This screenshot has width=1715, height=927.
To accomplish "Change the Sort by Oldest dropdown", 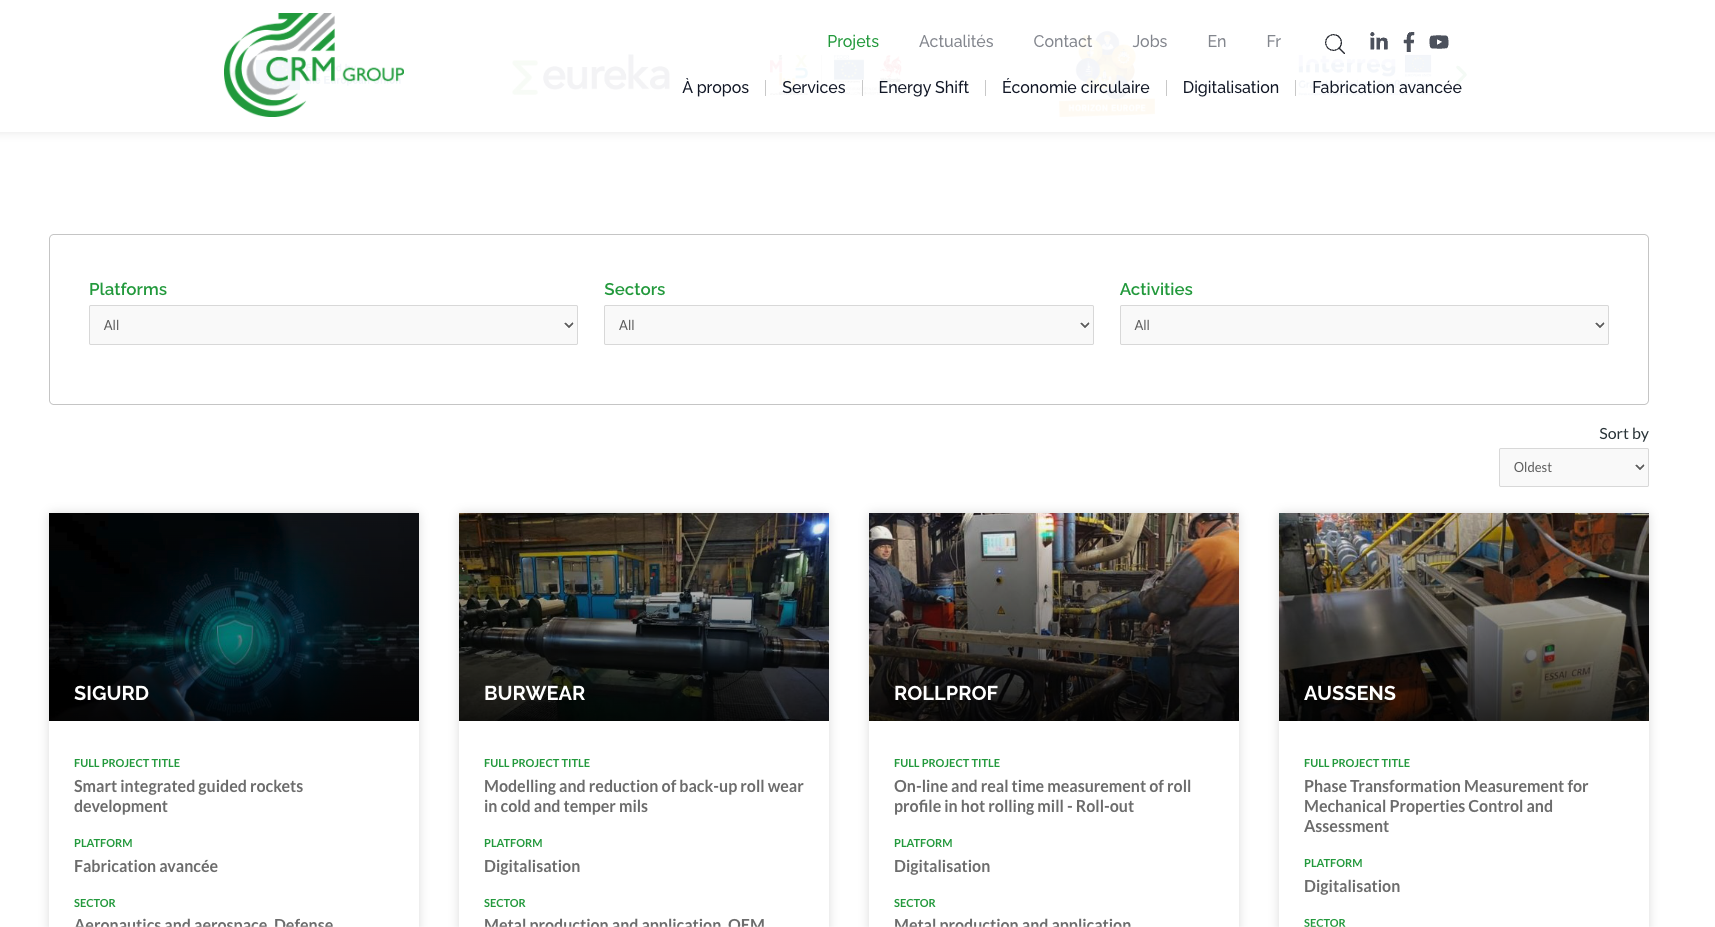I will coord(1573,467).
